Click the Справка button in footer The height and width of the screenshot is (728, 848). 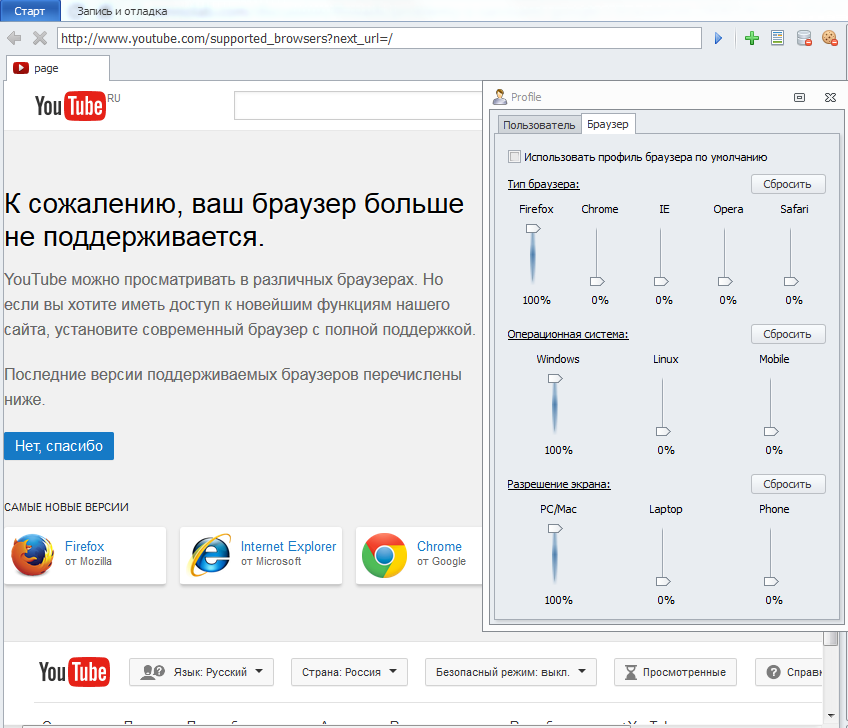point(789,672)
